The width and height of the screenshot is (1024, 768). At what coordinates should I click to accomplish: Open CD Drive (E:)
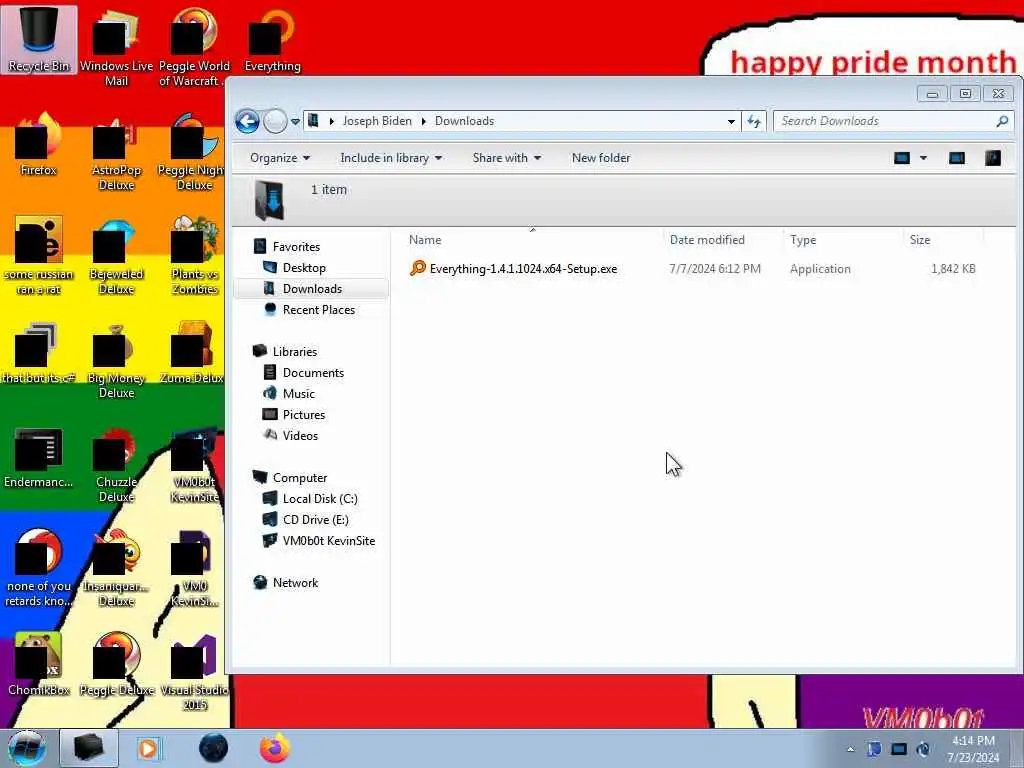click(315, 520)
